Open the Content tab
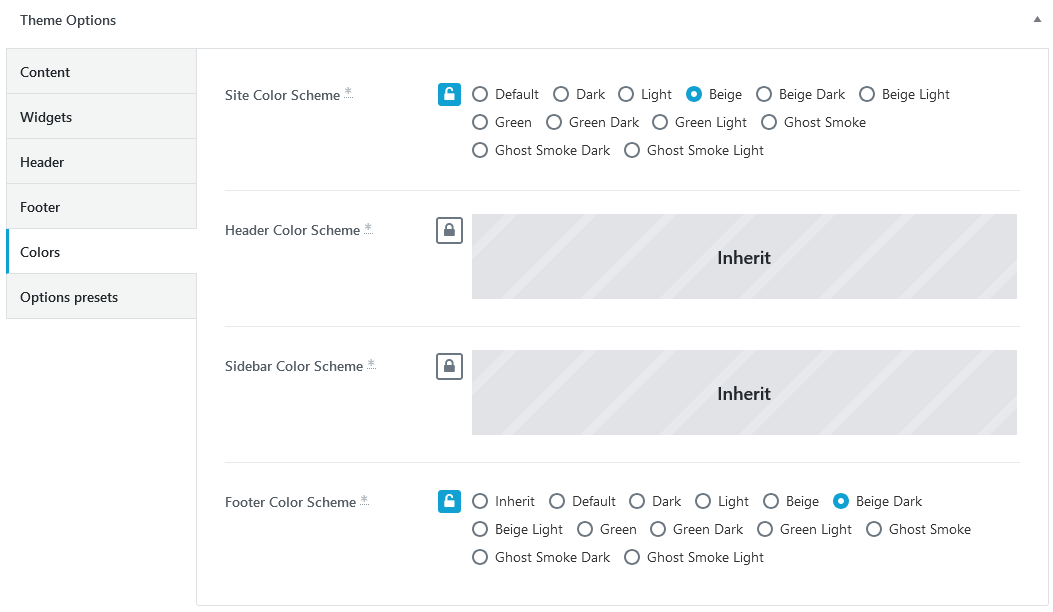The width and height of the screenshot is (1053, 612). [101, 72]
